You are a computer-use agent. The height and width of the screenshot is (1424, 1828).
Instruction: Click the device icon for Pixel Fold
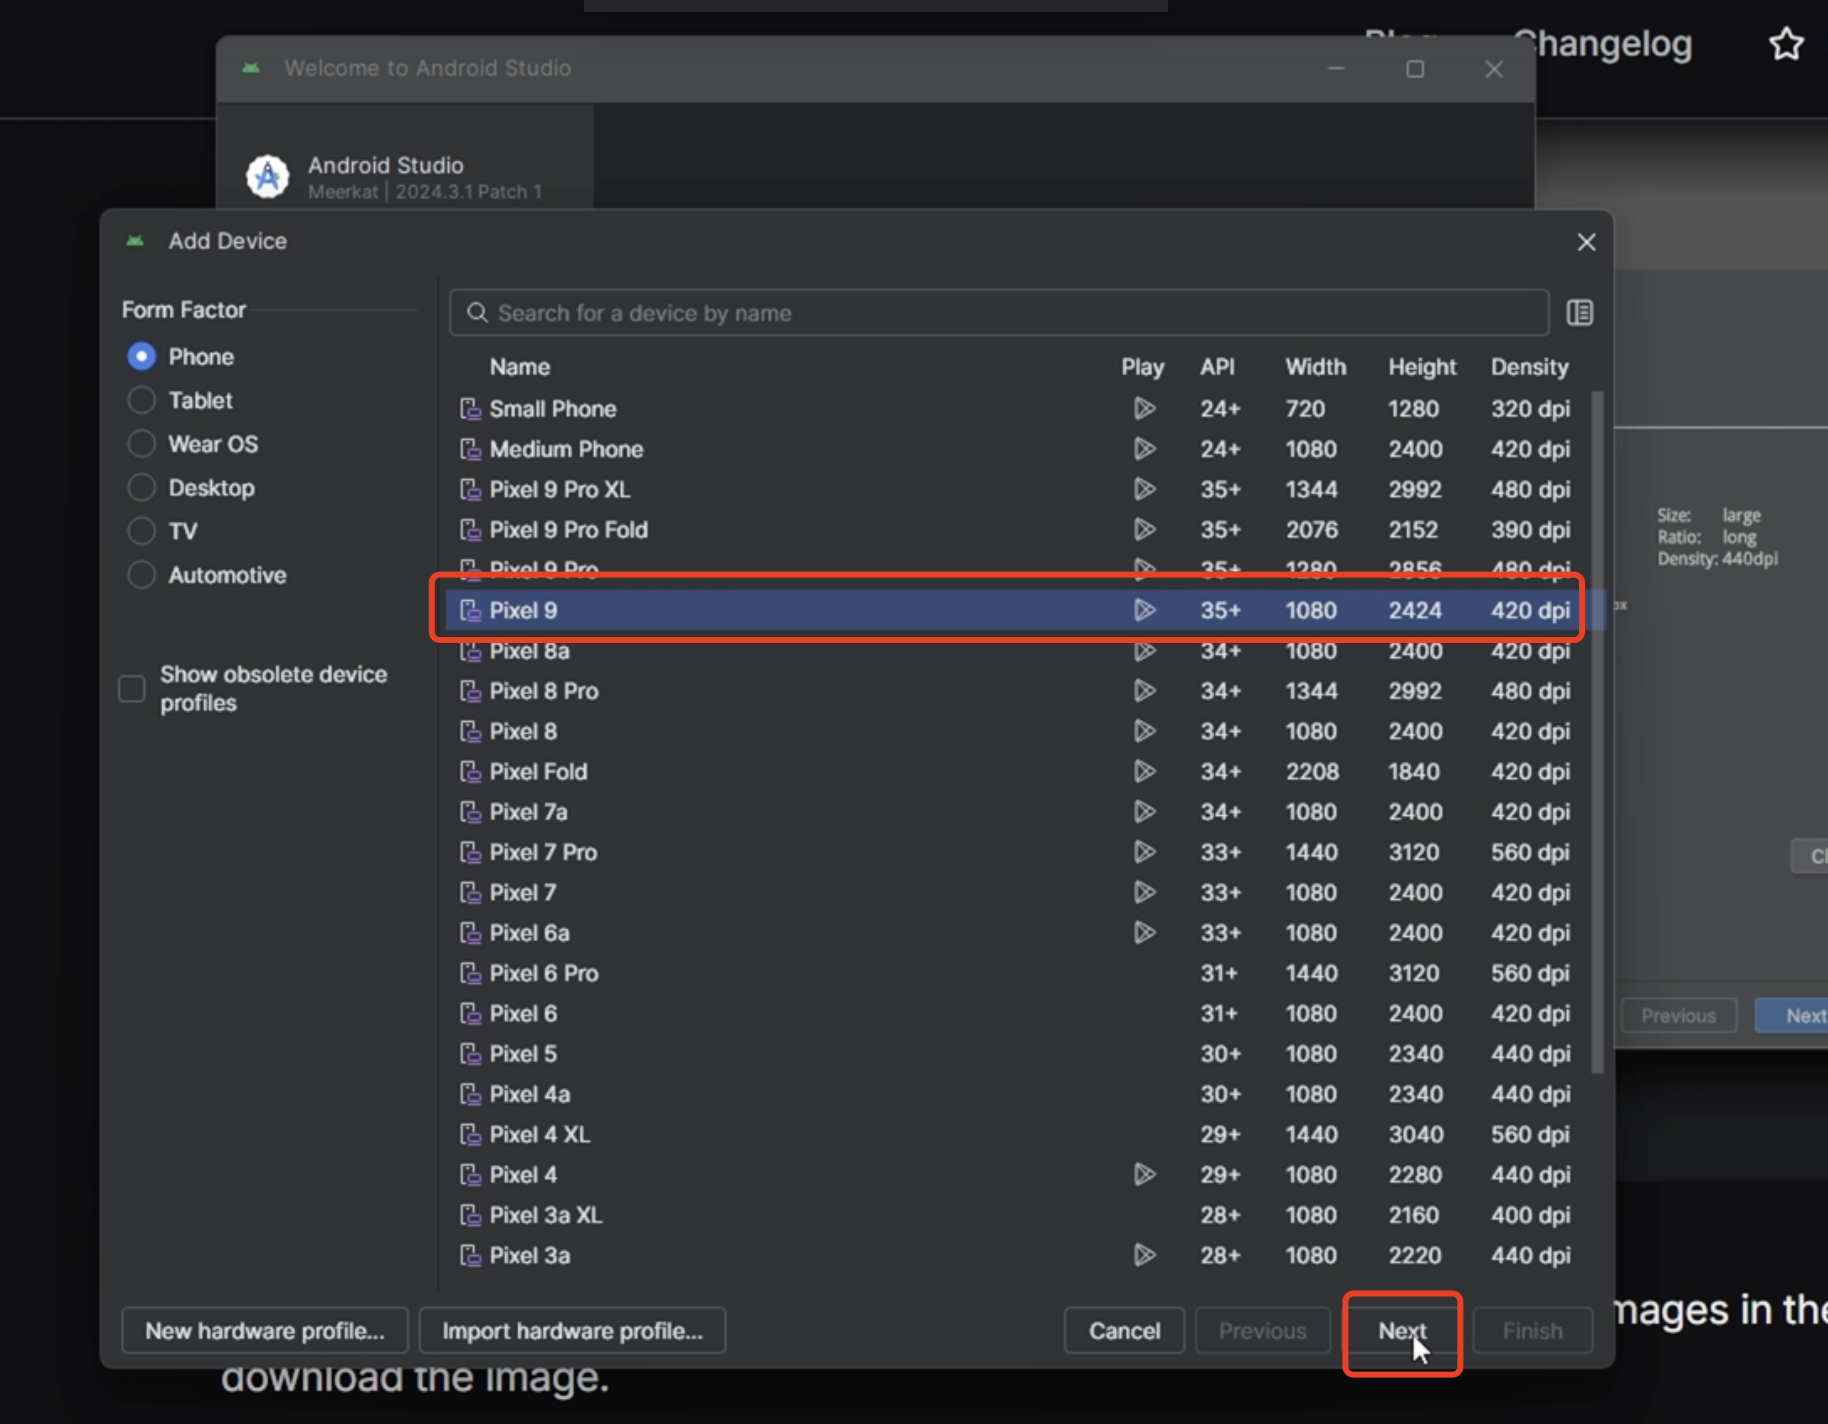click(x=470, y=772)
